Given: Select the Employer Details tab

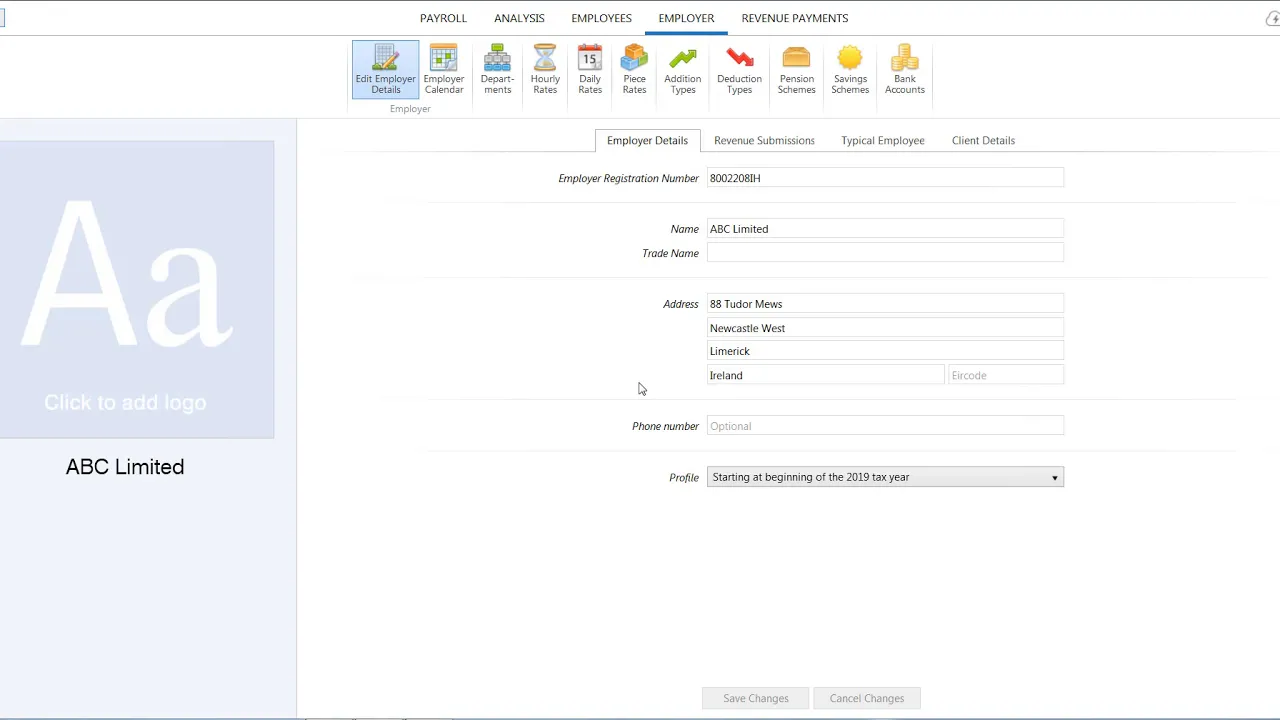Looking at the screenshot, I should 647,141.
